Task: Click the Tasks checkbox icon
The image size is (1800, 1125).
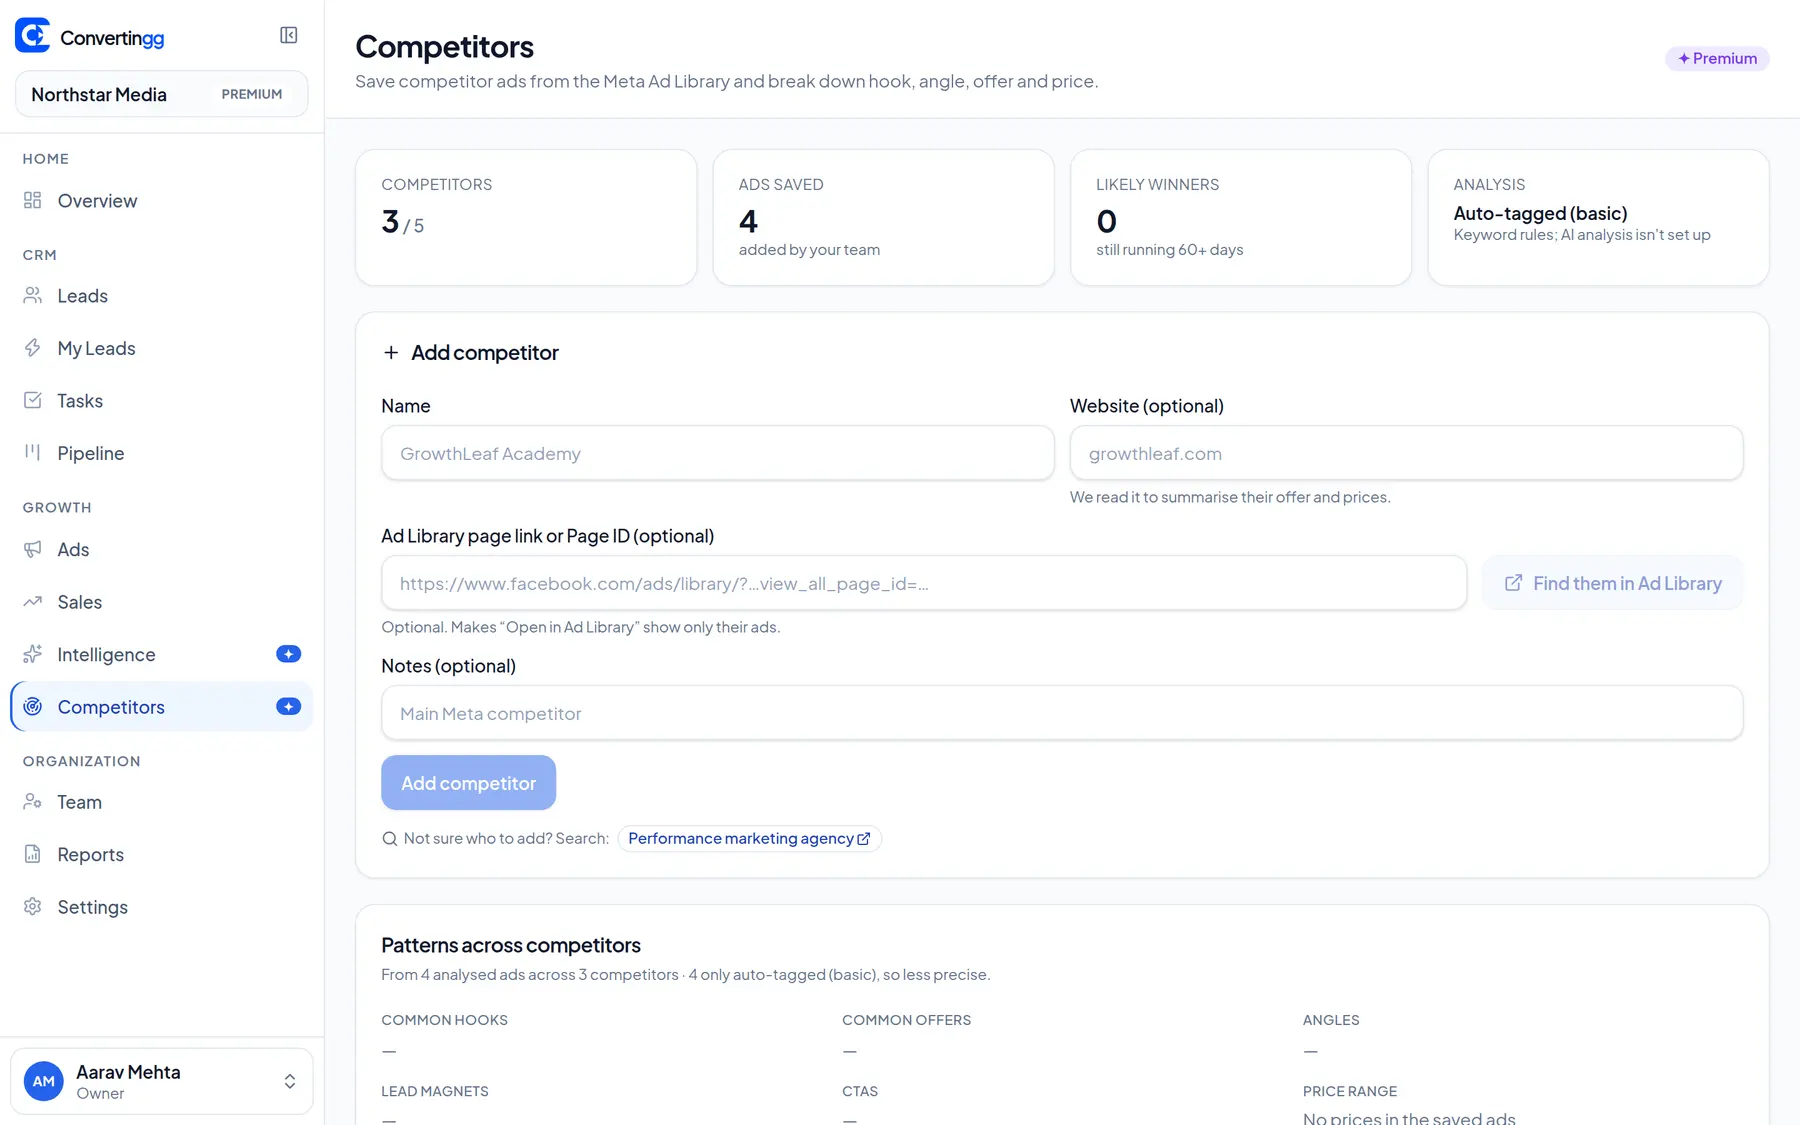Action: [33, 400]
